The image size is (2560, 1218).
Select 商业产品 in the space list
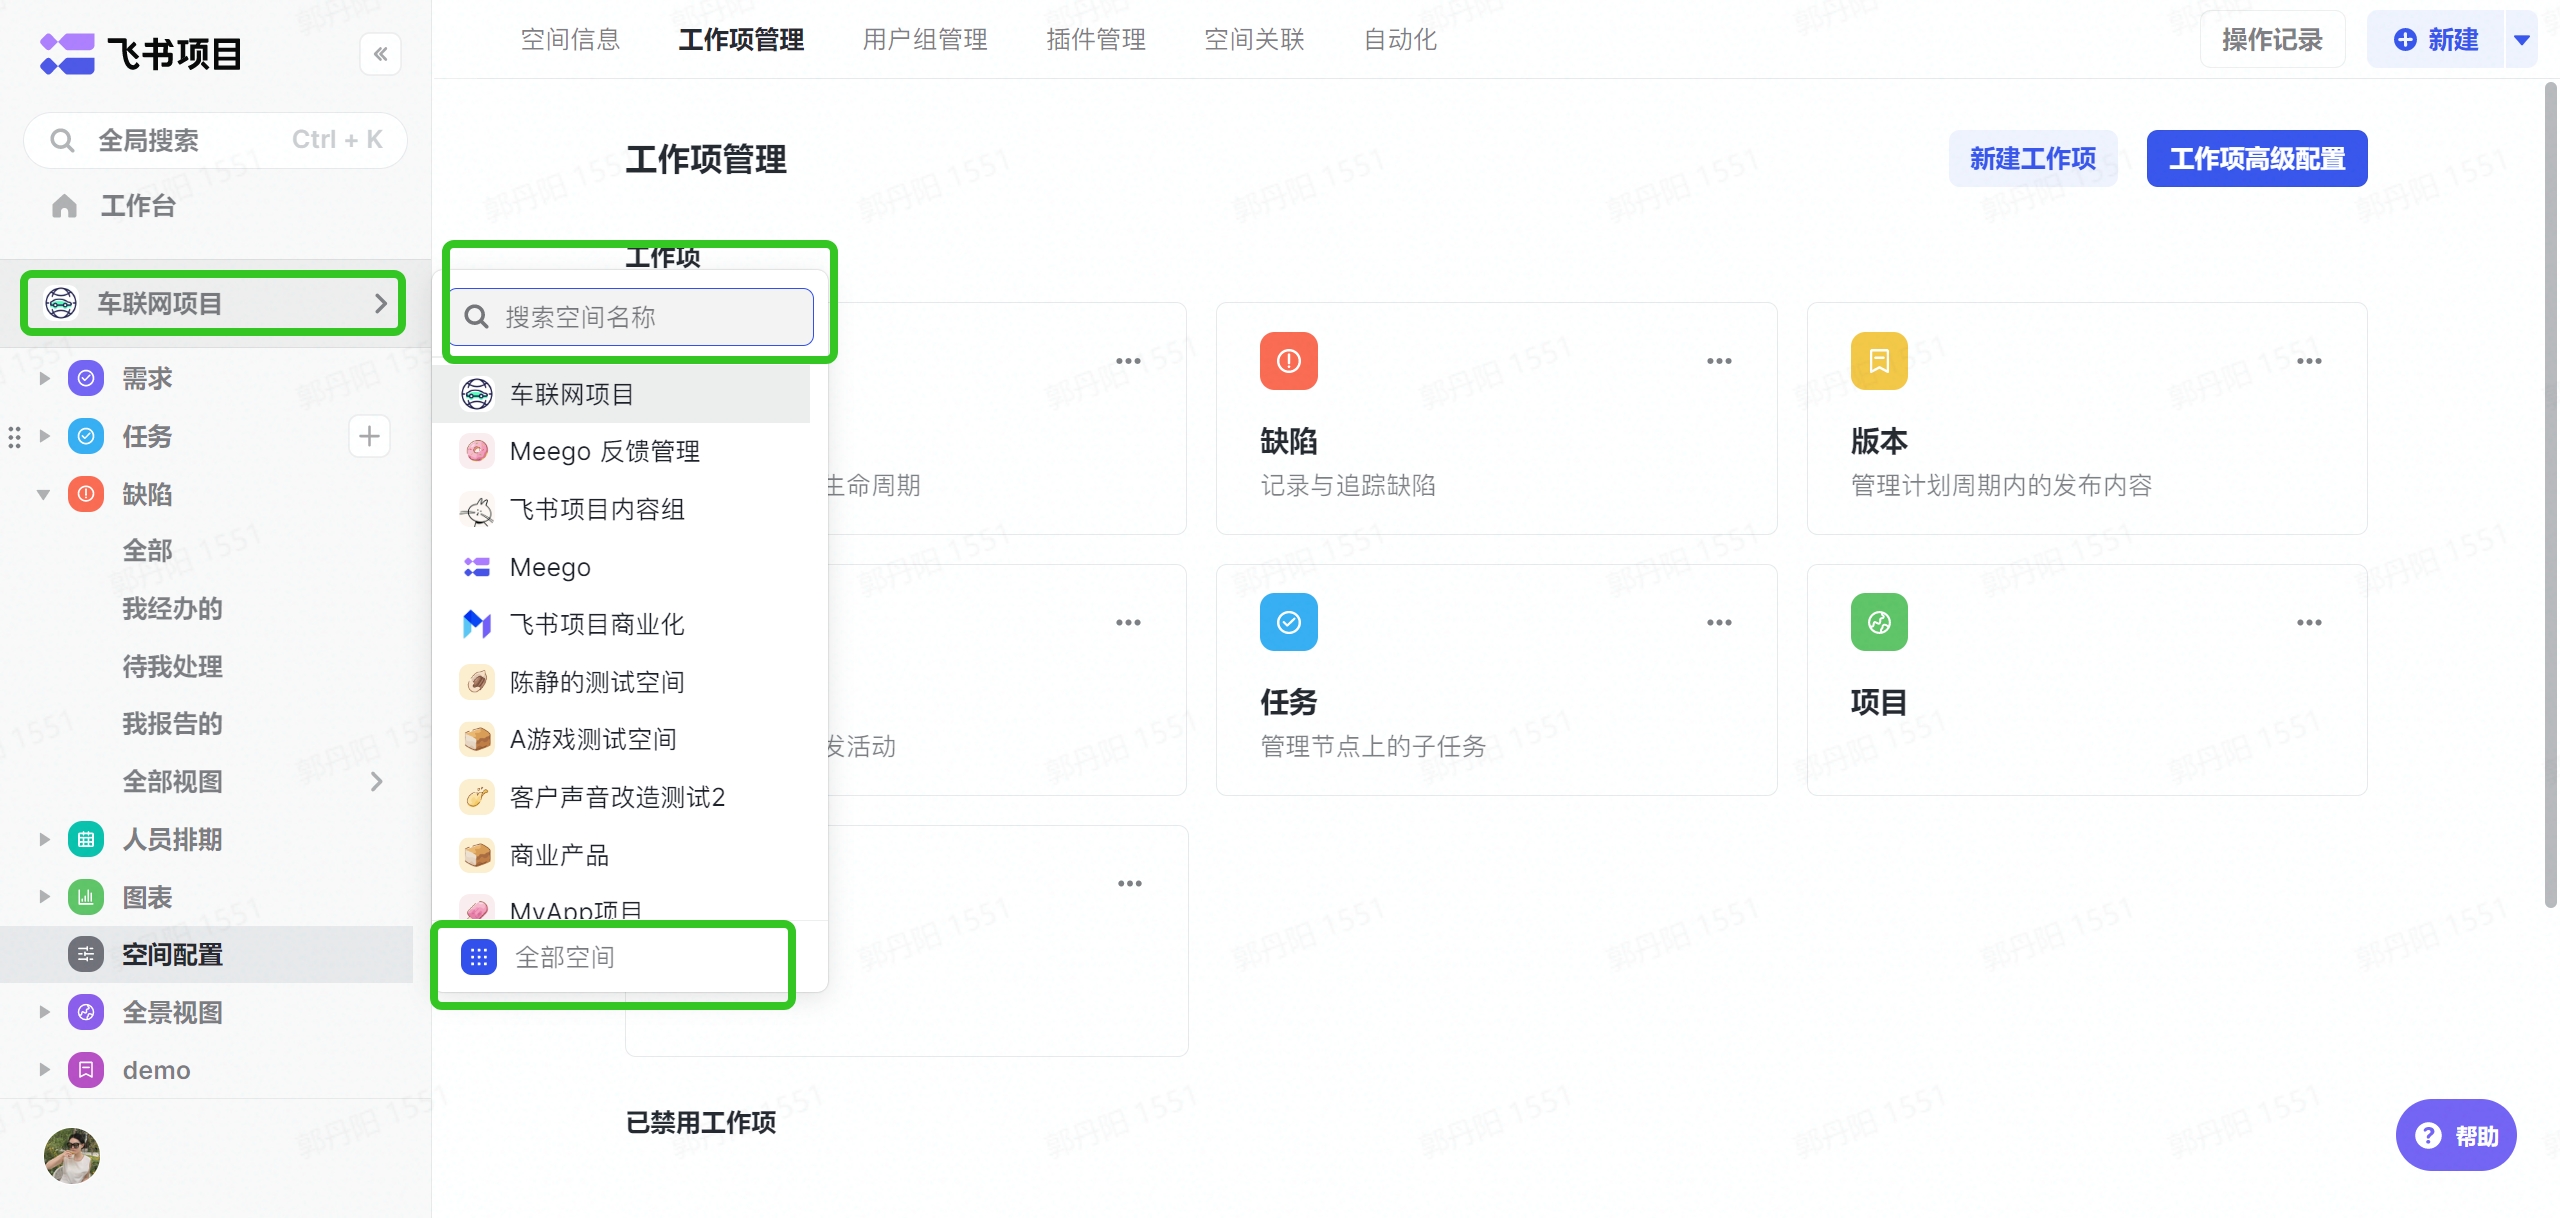click(621, 855)
